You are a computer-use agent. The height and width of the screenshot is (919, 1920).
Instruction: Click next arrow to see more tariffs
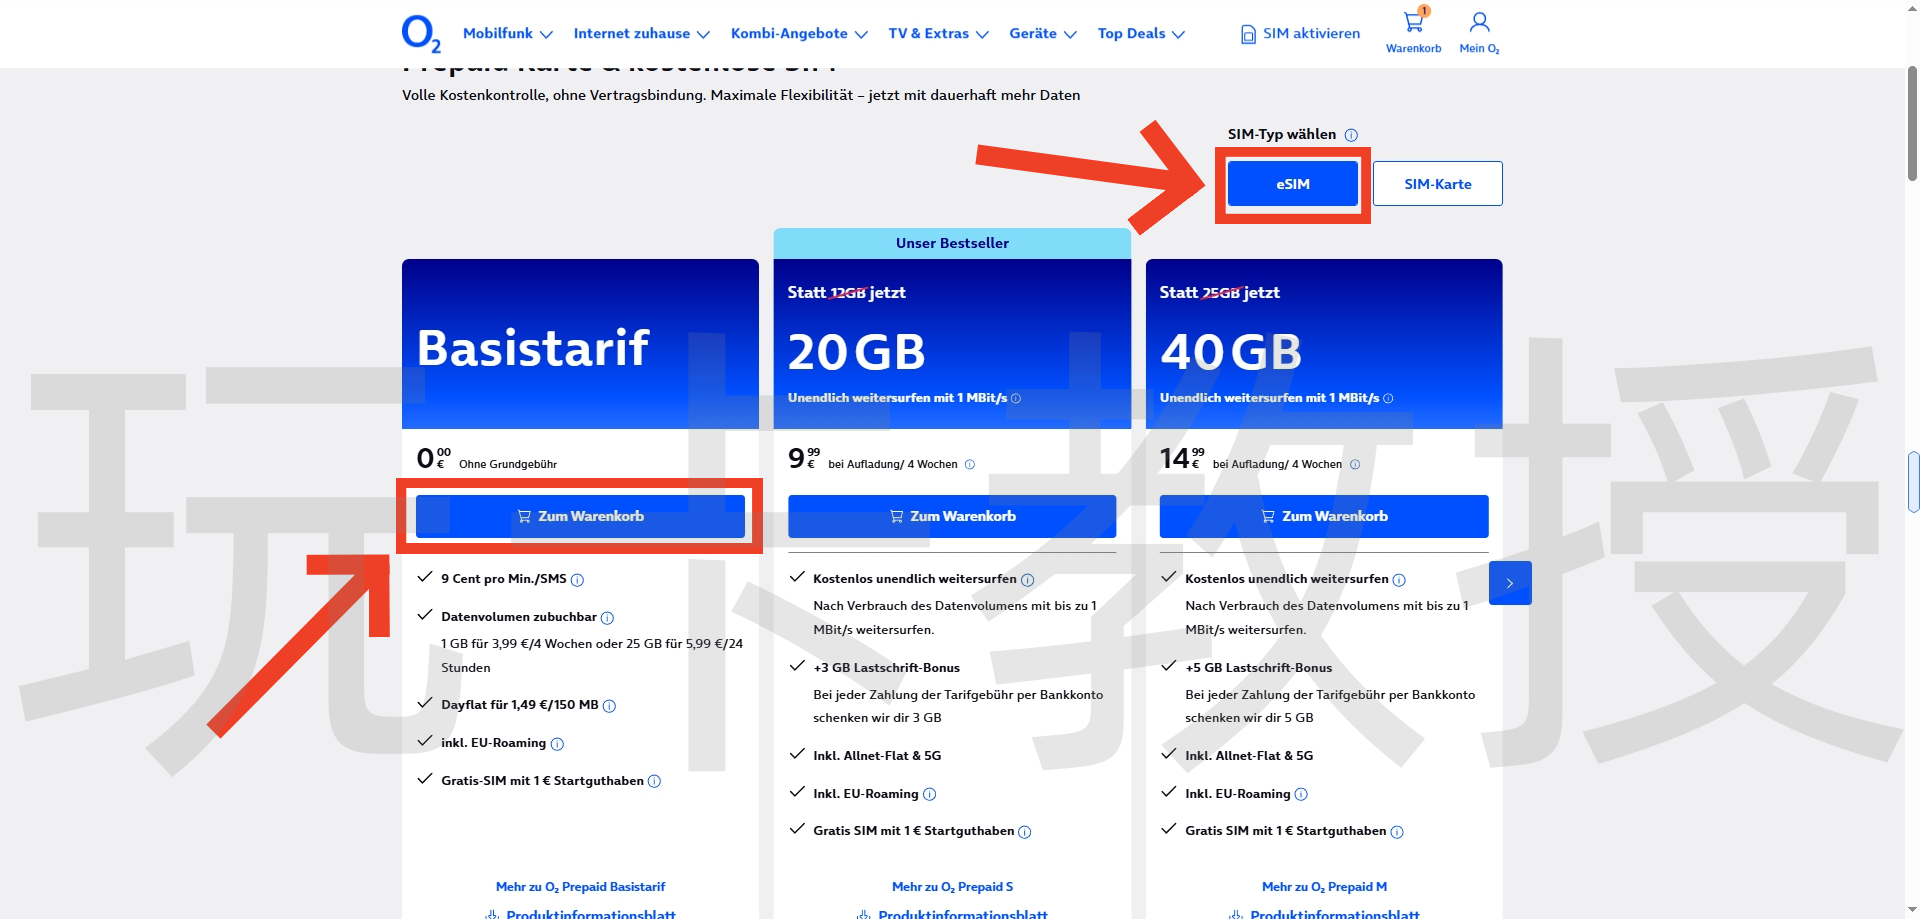click(1509, 583)
